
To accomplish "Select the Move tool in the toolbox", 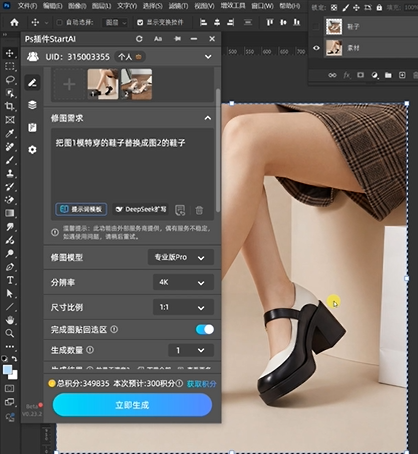I will tap(10, 53).
